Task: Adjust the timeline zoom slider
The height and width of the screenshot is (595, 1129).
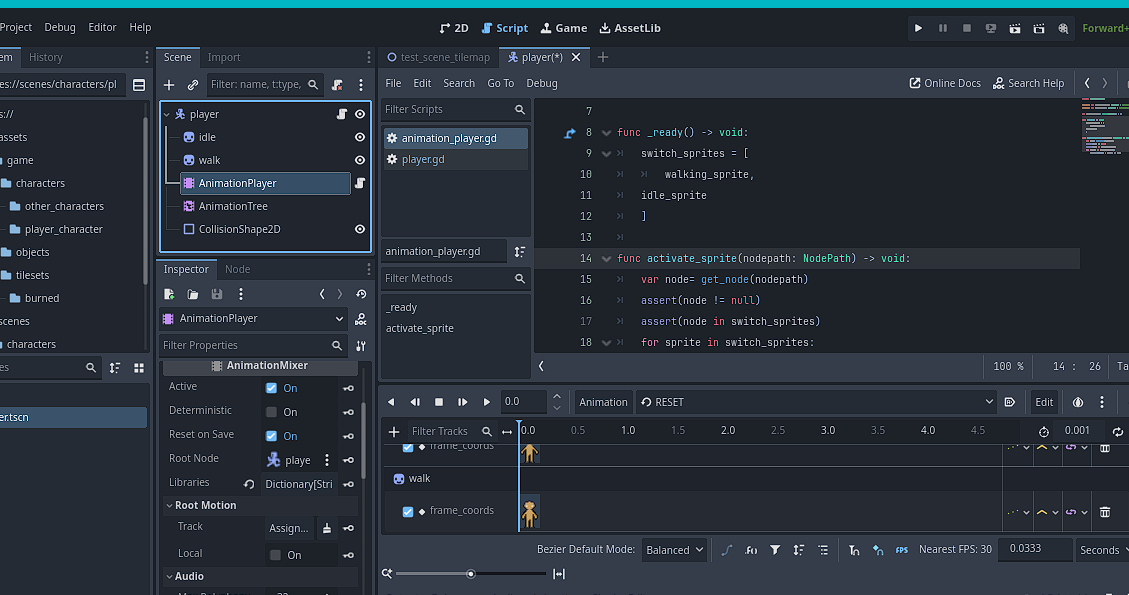Action: pyautogui.click(x=470, y=573)
